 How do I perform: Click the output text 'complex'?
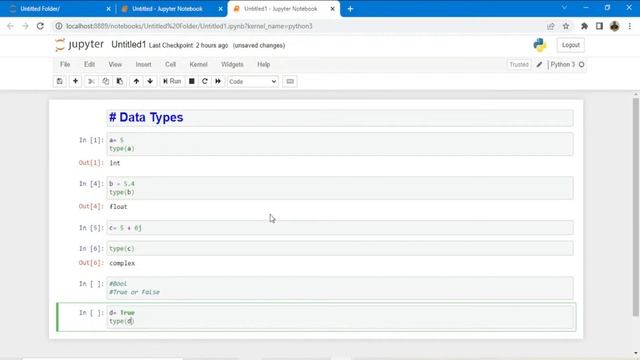click(122, 263)
